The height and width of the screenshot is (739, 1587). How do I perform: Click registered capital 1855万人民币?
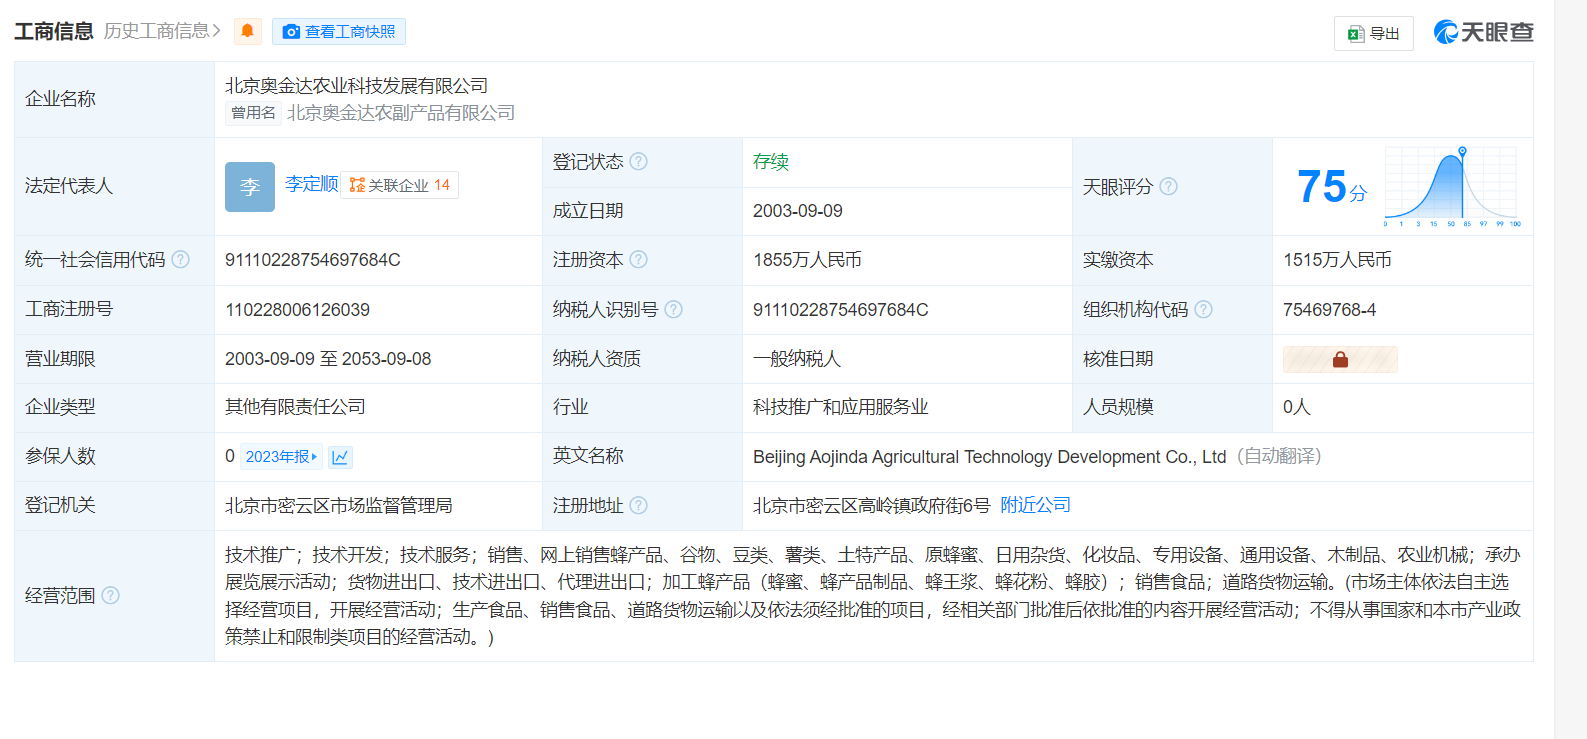[807, 260]
